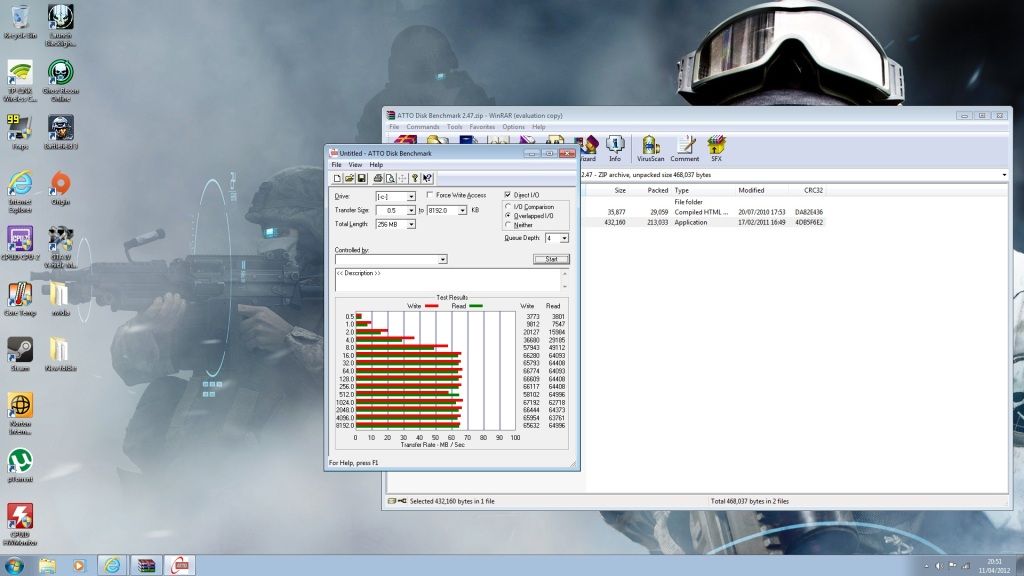Click the Neither radio option
Viewport: 1024px width, 576px height.
point(508,225)
